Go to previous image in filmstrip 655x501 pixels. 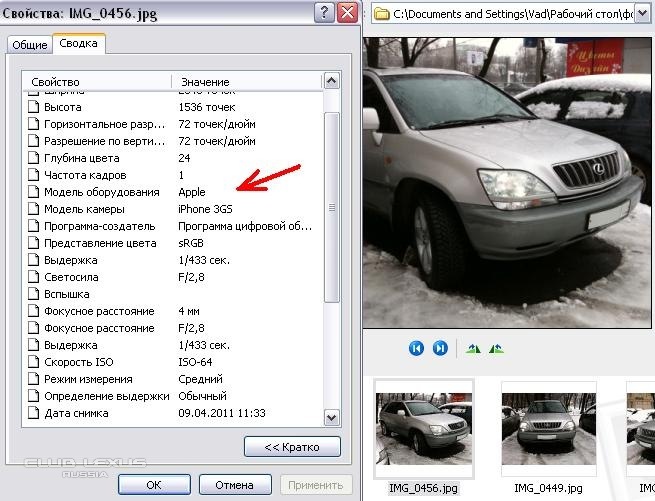pyautogui.click(x=416, y=348)
